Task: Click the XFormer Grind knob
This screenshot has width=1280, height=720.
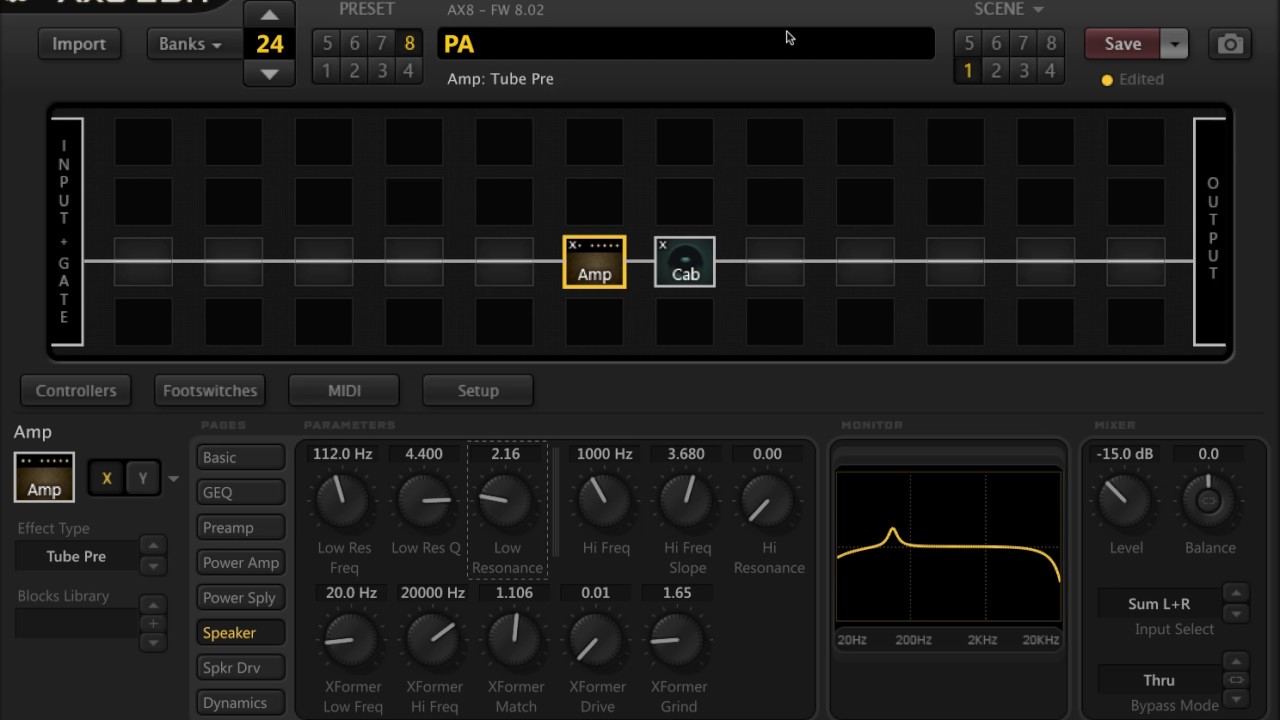Action: point(677,640)
